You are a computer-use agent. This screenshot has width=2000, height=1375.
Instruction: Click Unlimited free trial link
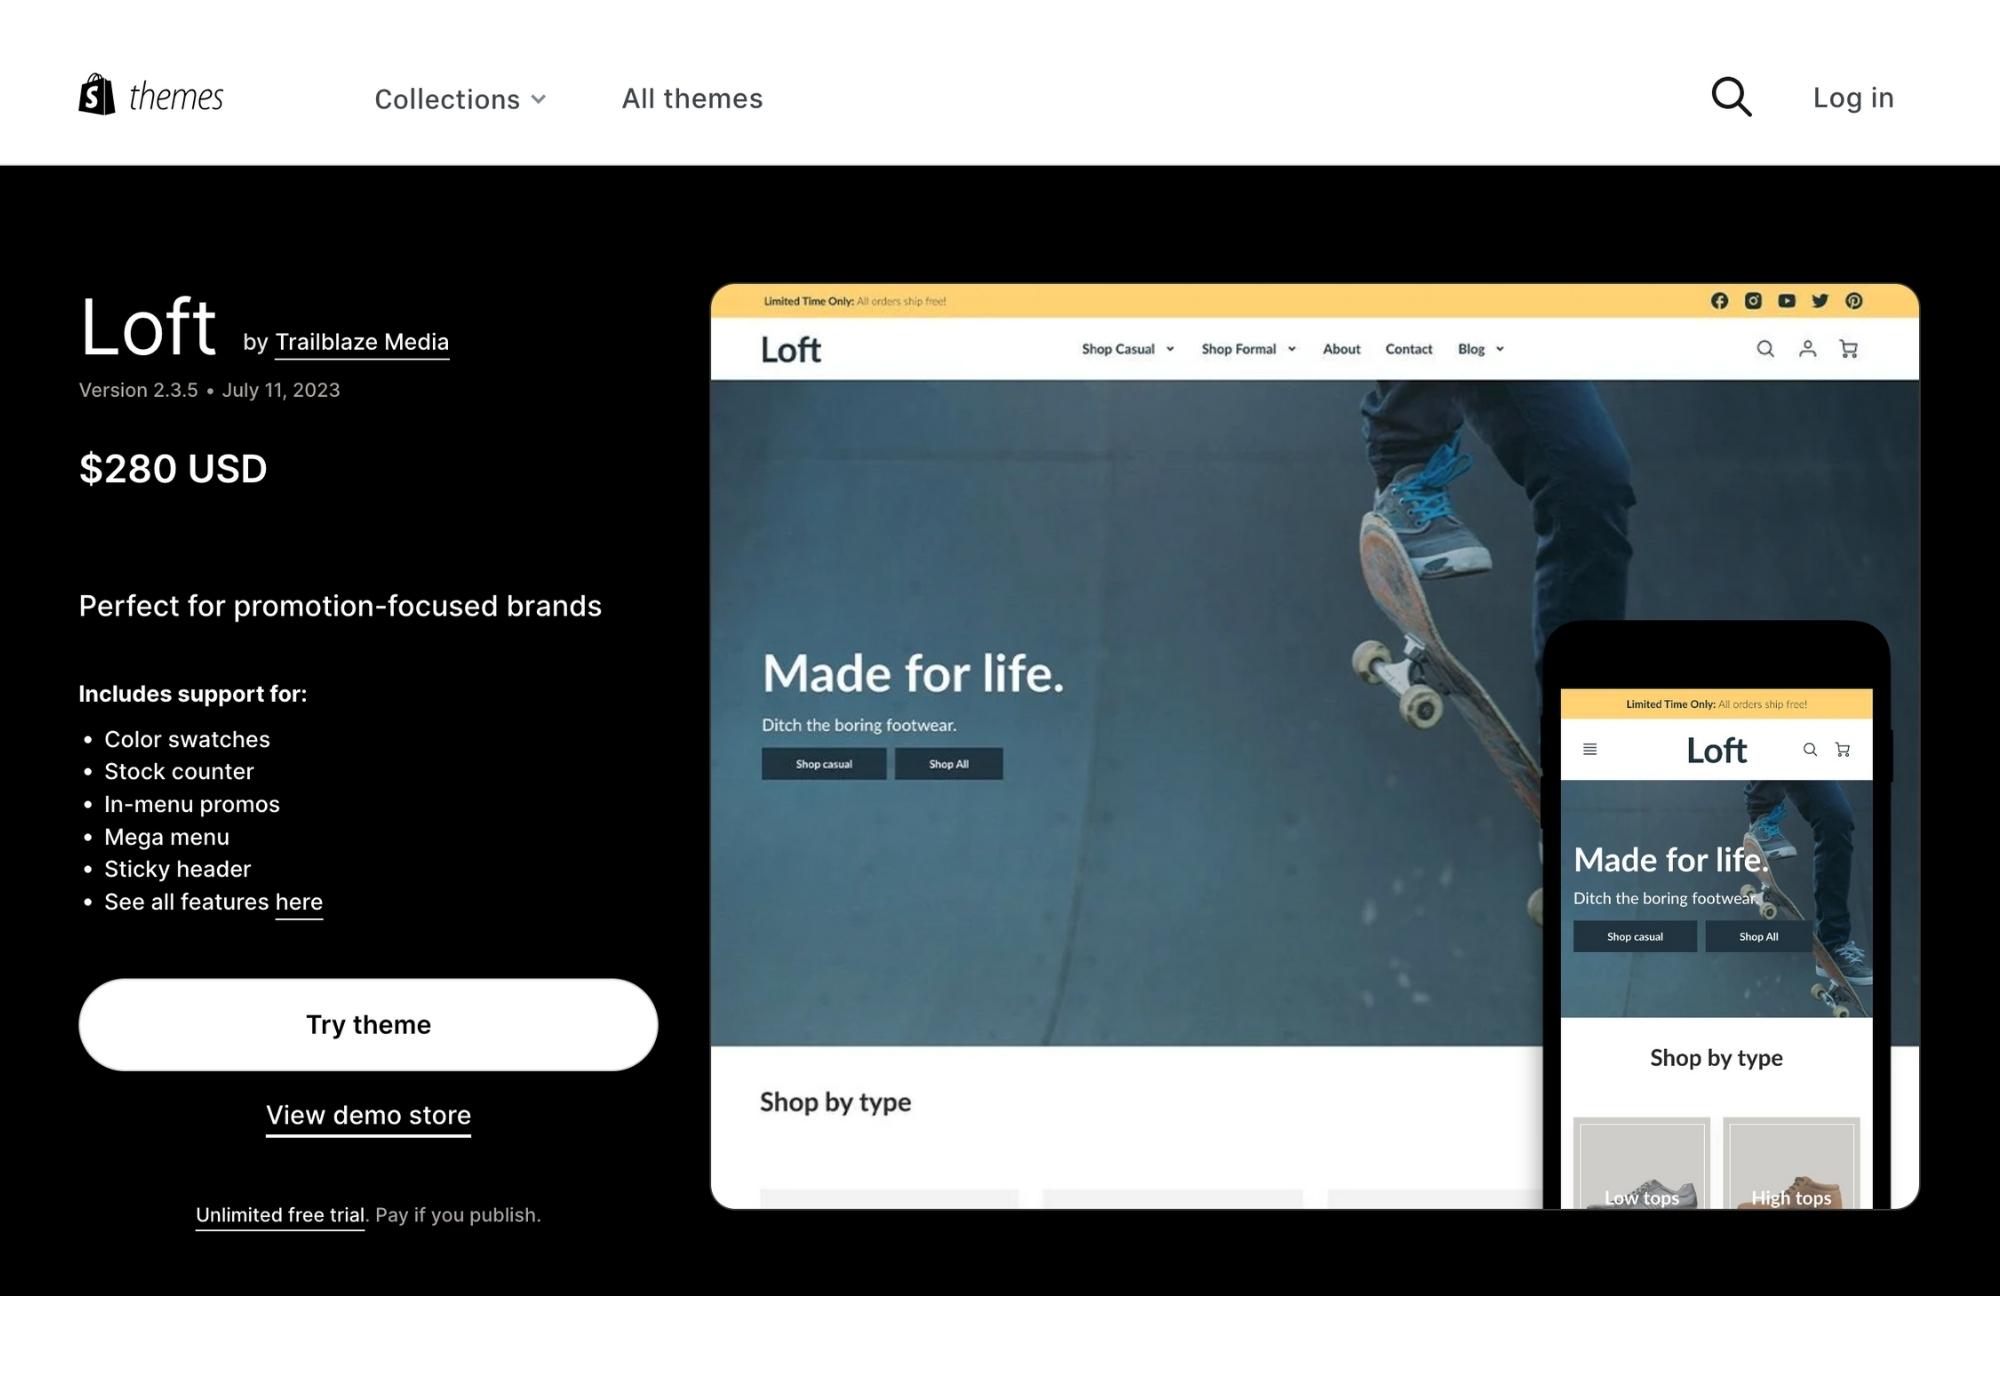click(x=280, y=1215)
